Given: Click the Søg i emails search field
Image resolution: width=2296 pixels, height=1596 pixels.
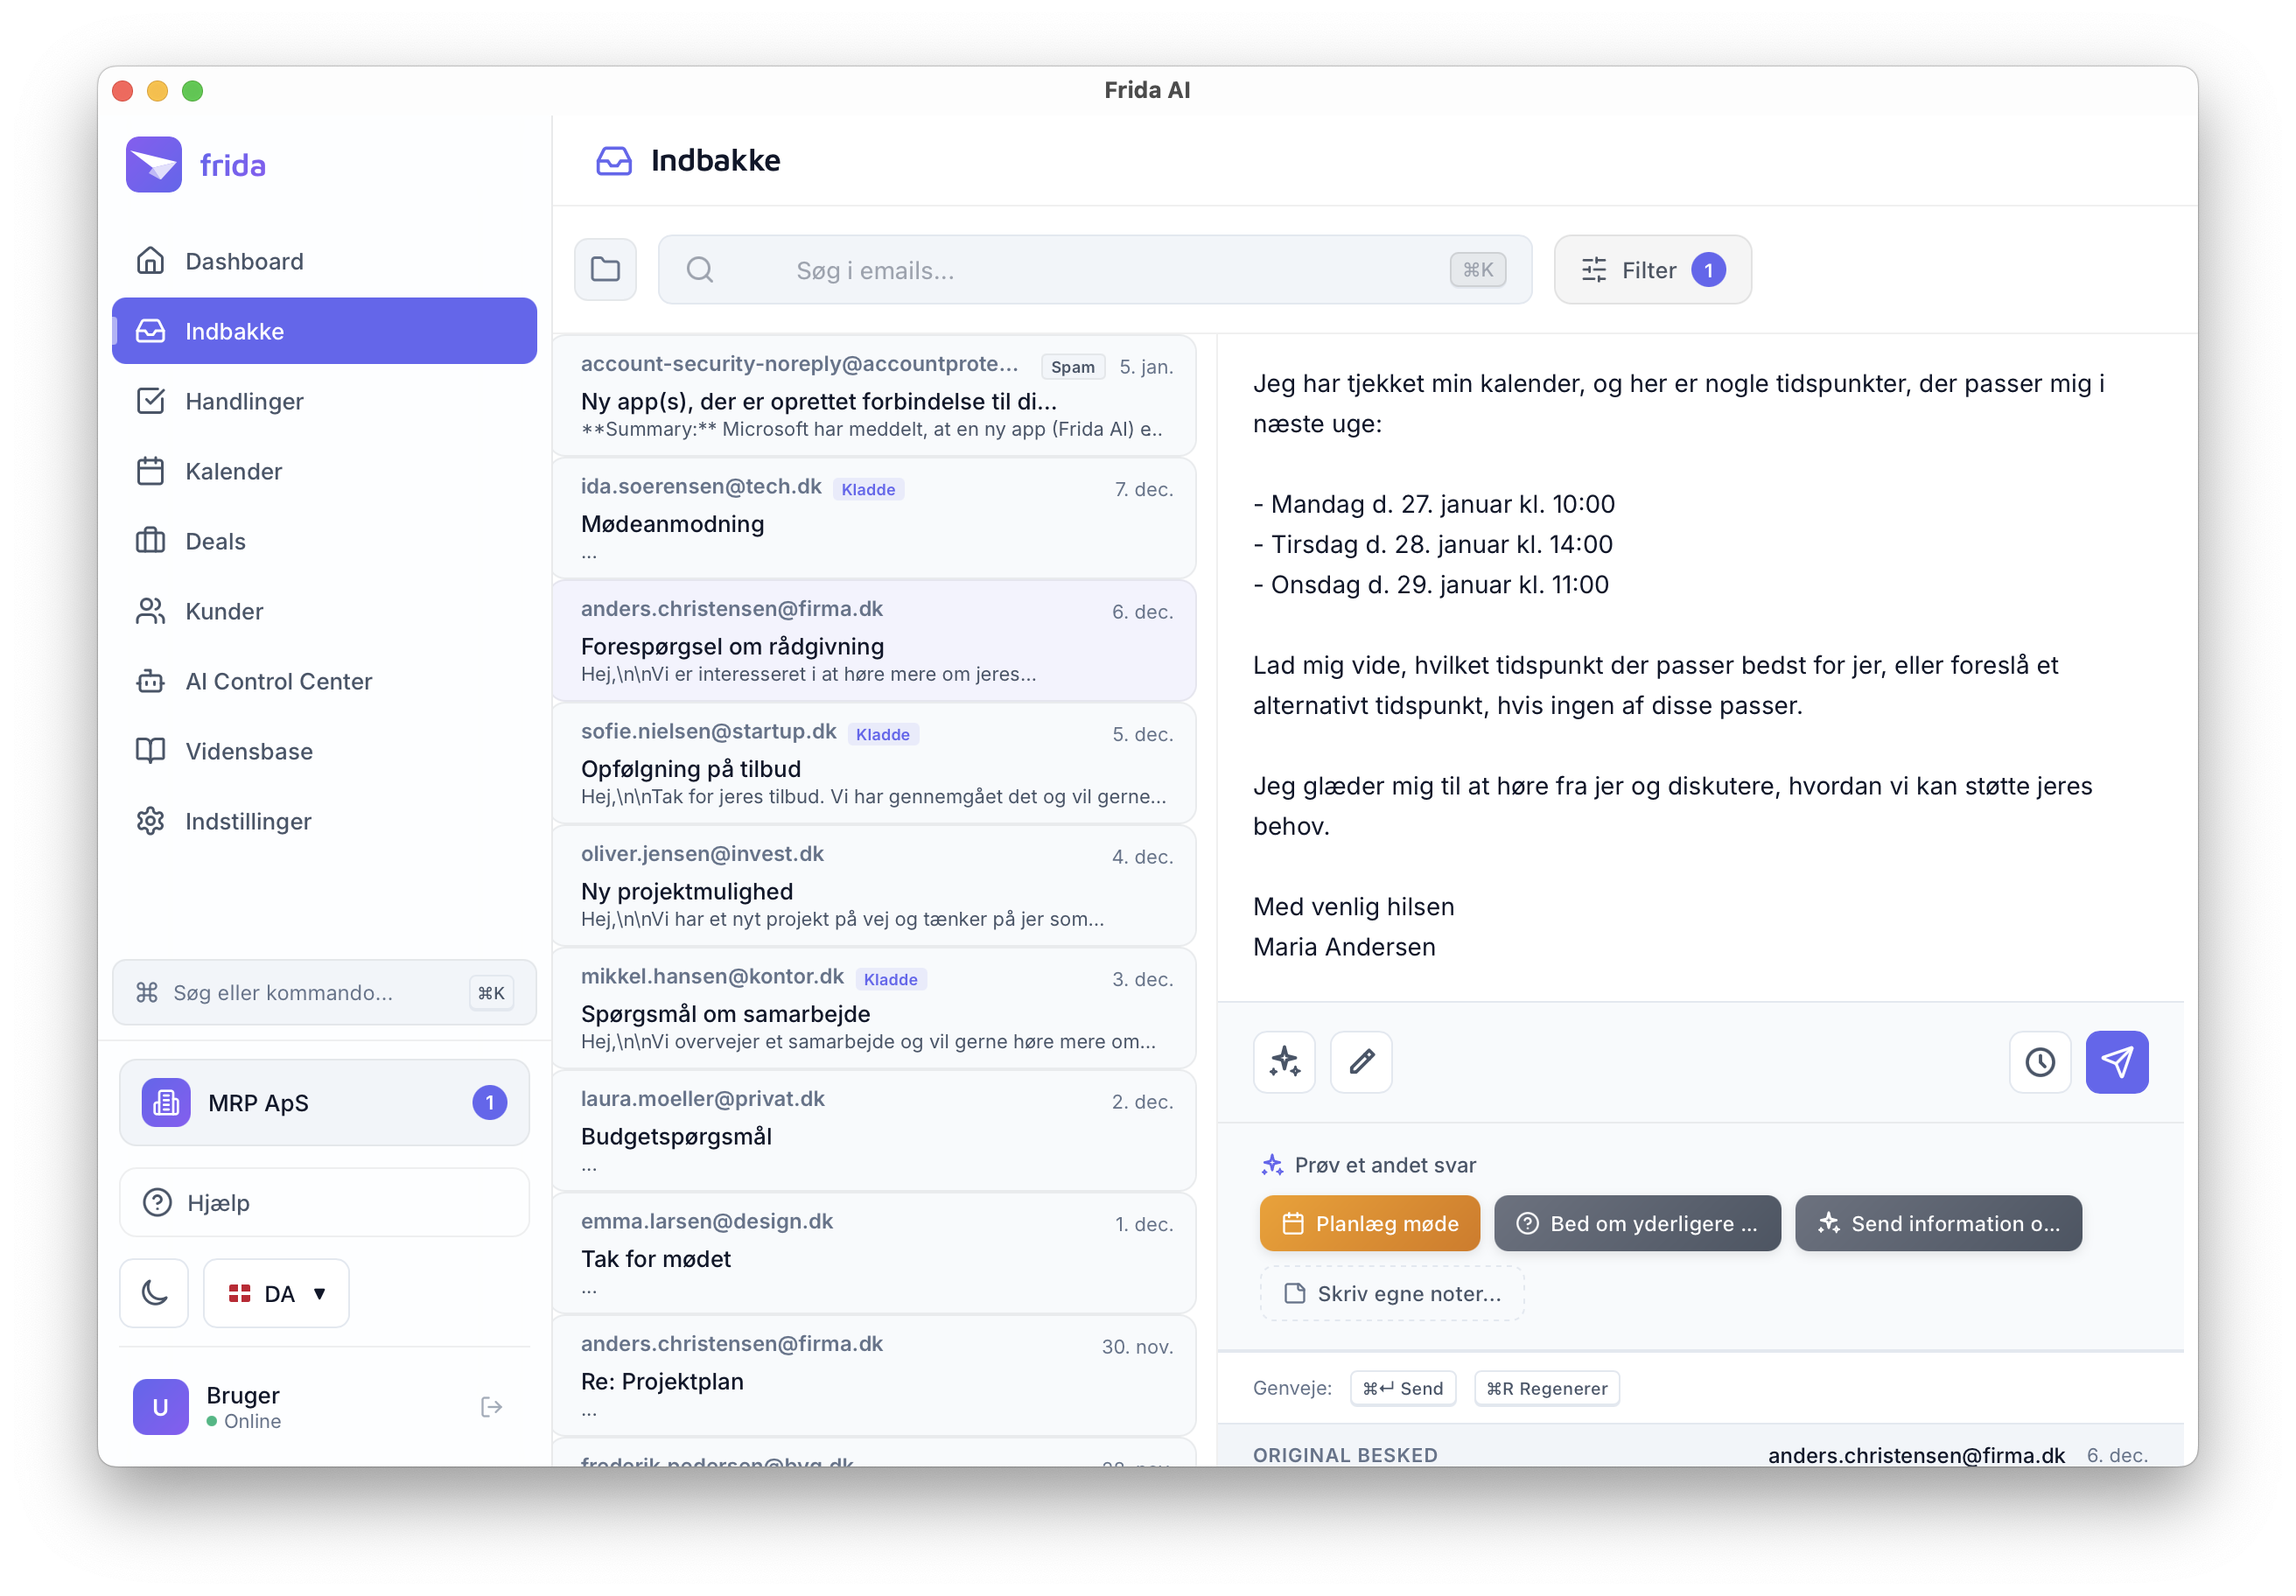Looking at the screenshot, I should tap(1095, 270).
